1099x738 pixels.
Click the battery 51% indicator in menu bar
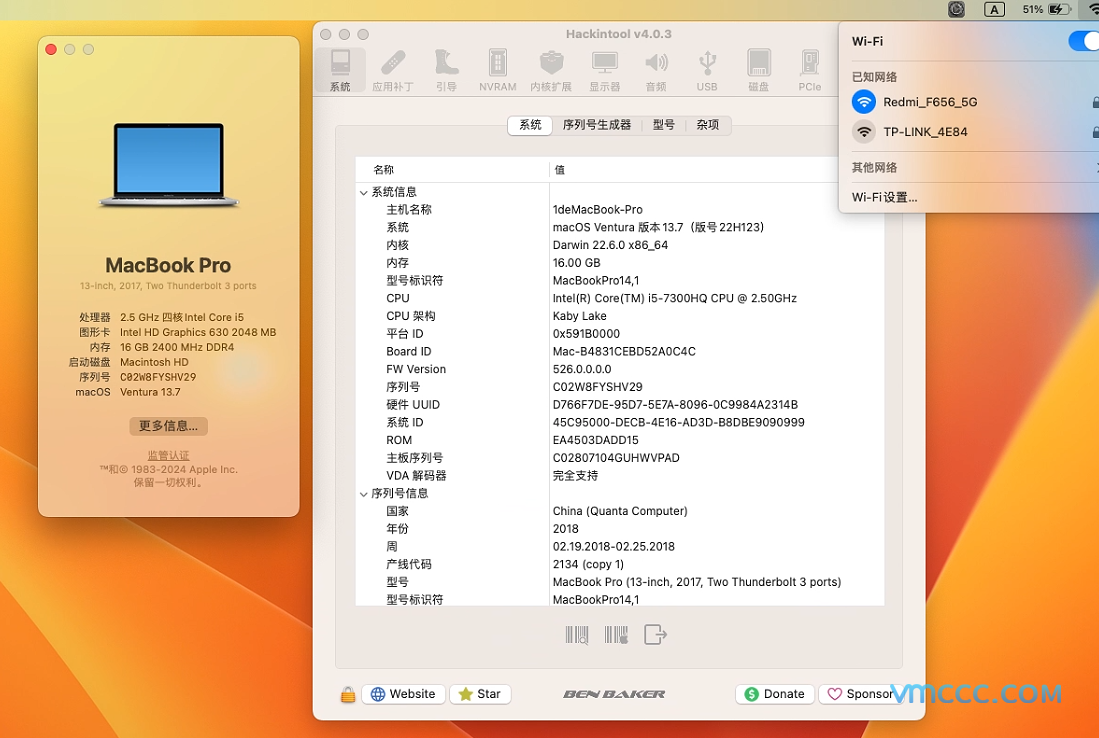tap(1046, 9)
